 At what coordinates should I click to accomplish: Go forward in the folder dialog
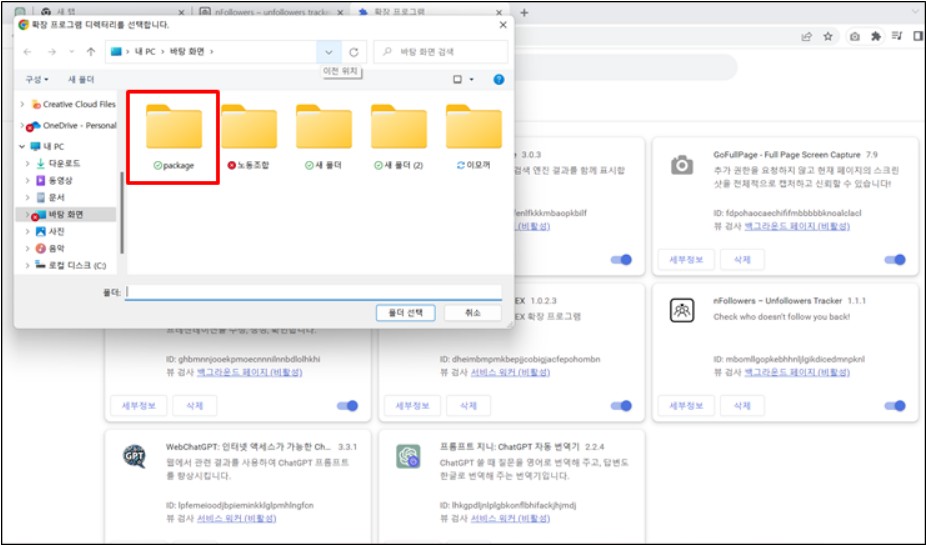coord(52,52)
